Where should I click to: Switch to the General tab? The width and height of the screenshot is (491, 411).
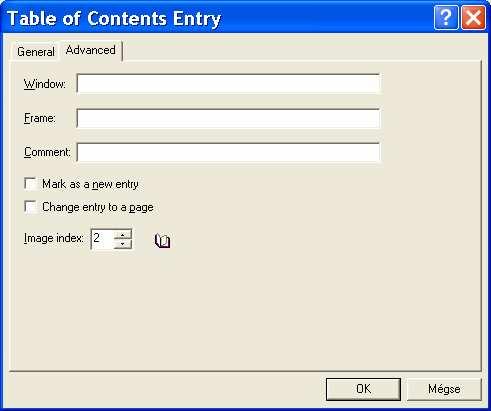click(x=36, y=52)
